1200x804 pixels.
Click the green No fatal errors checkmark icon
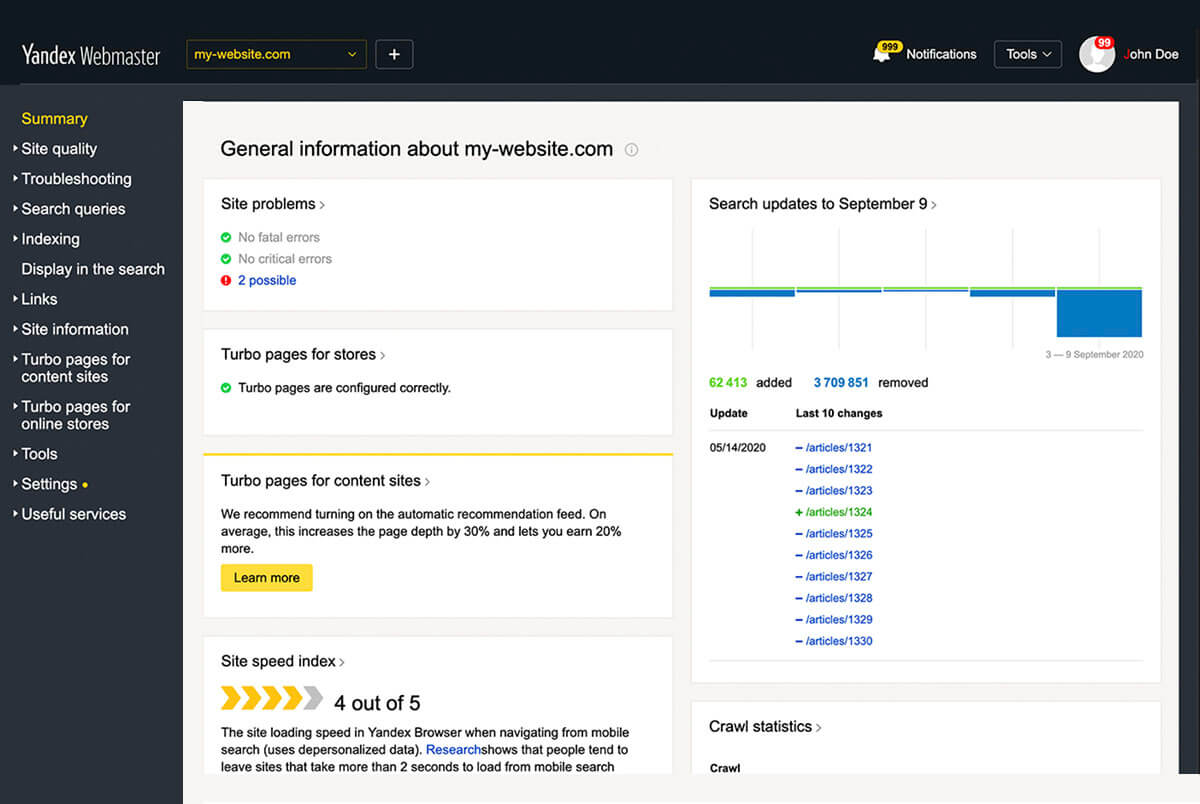tap(227, 237)
